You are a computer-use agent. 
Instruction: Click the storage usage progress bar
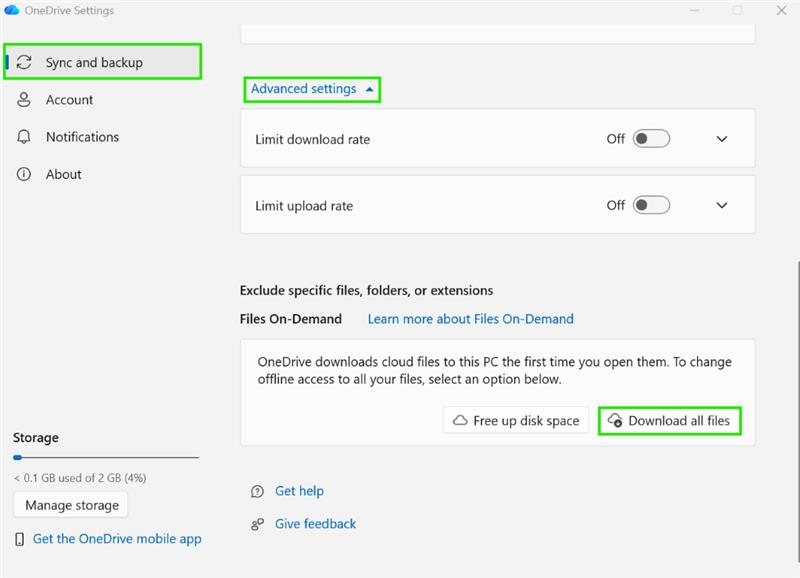click(x=106, y=457)
